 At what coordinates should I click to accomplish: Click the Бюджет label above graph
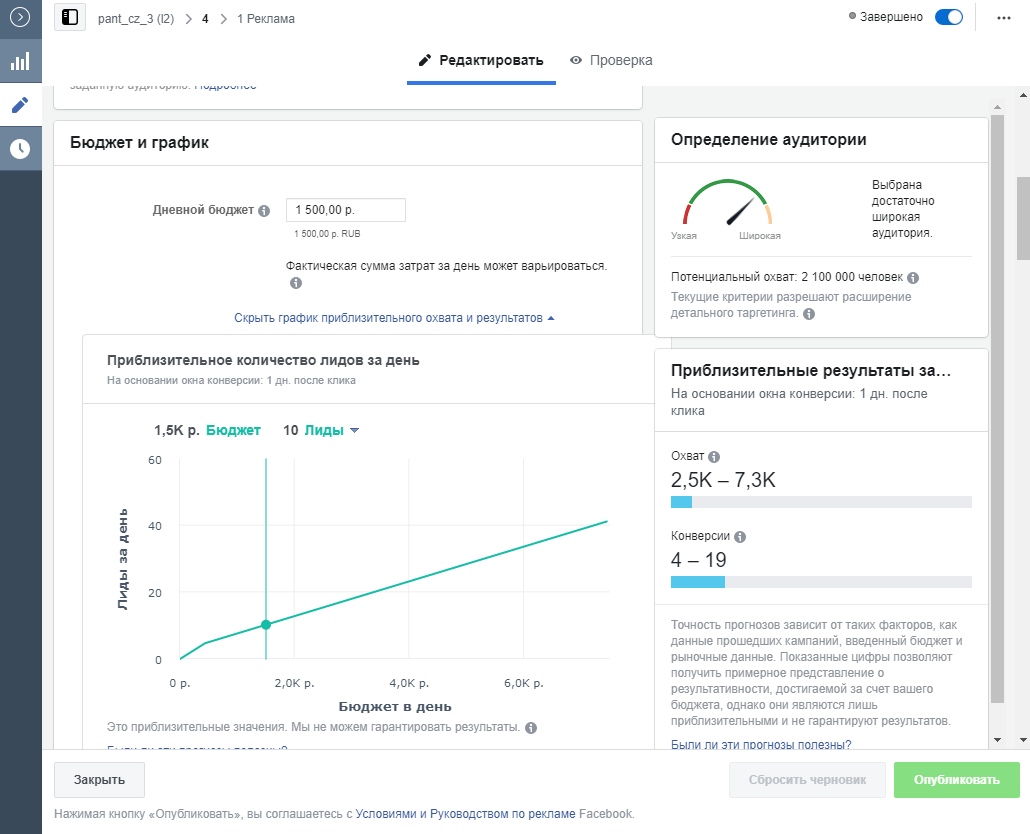233,430
